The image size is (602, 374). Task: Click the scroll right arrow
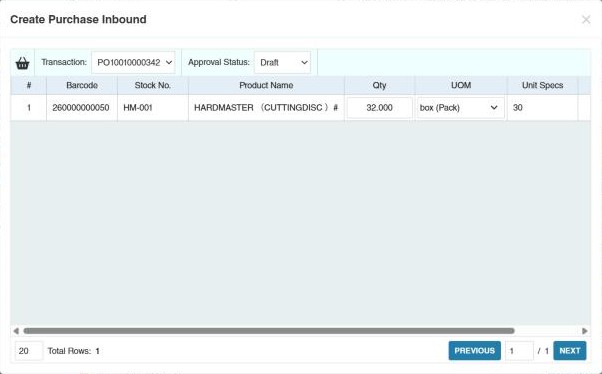point(585,331)
